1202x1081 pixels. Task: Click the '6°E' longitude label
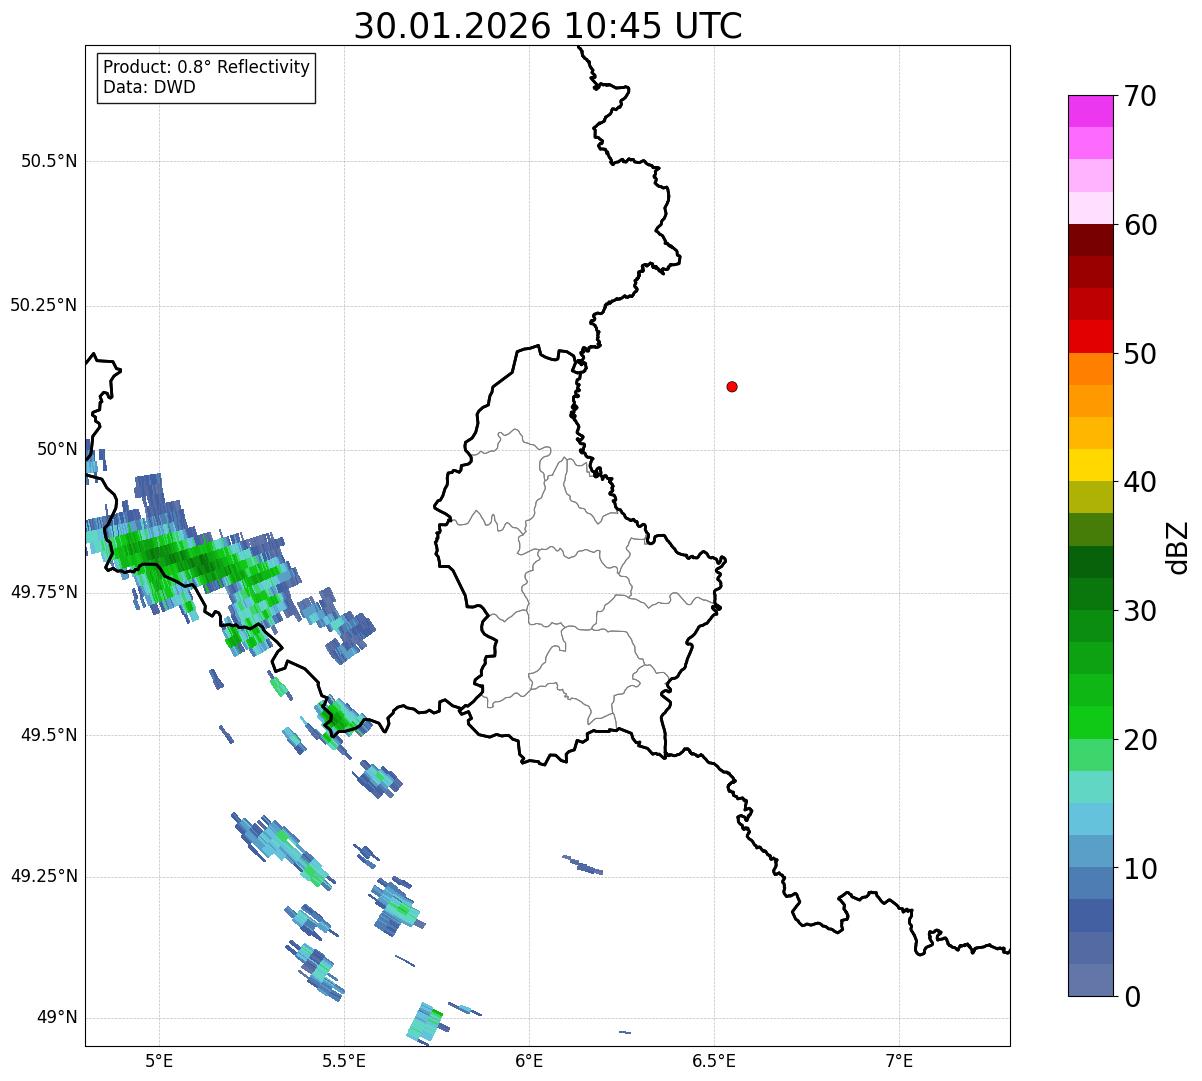point(529,1060)
